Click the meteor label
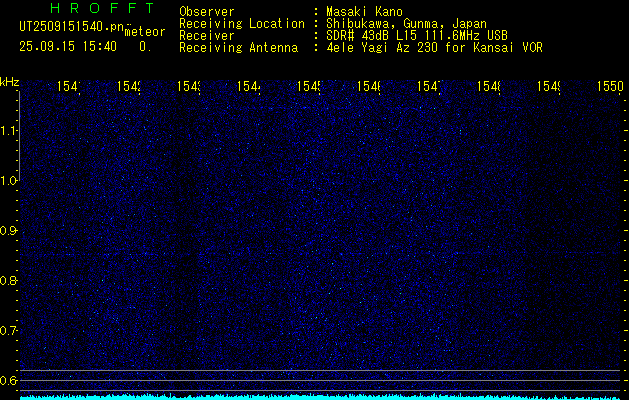This screenshot has width=629, height=400. pyautogui.click(x=145, y=32)
